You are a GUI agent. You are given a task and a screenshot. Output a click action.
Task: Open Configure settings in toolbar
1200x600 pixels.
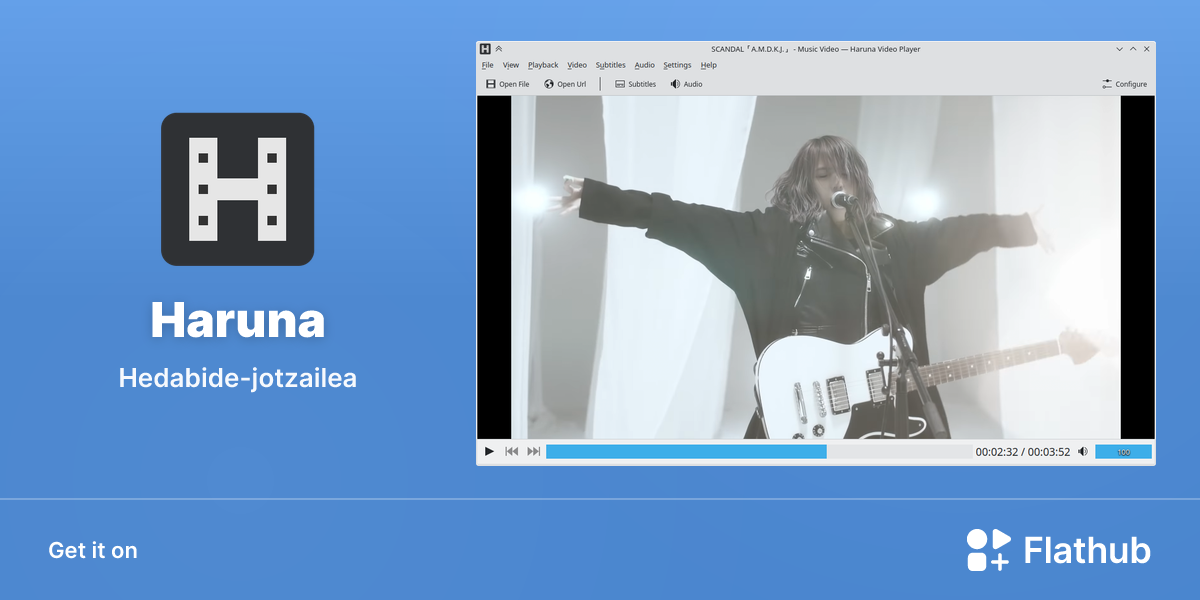(x=1124, y=84)
